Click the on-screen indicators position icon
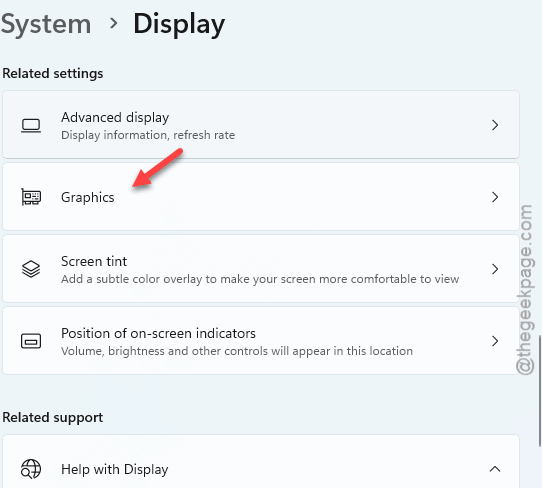The height and width of the screenshot is (488, 542). [31, 341]
